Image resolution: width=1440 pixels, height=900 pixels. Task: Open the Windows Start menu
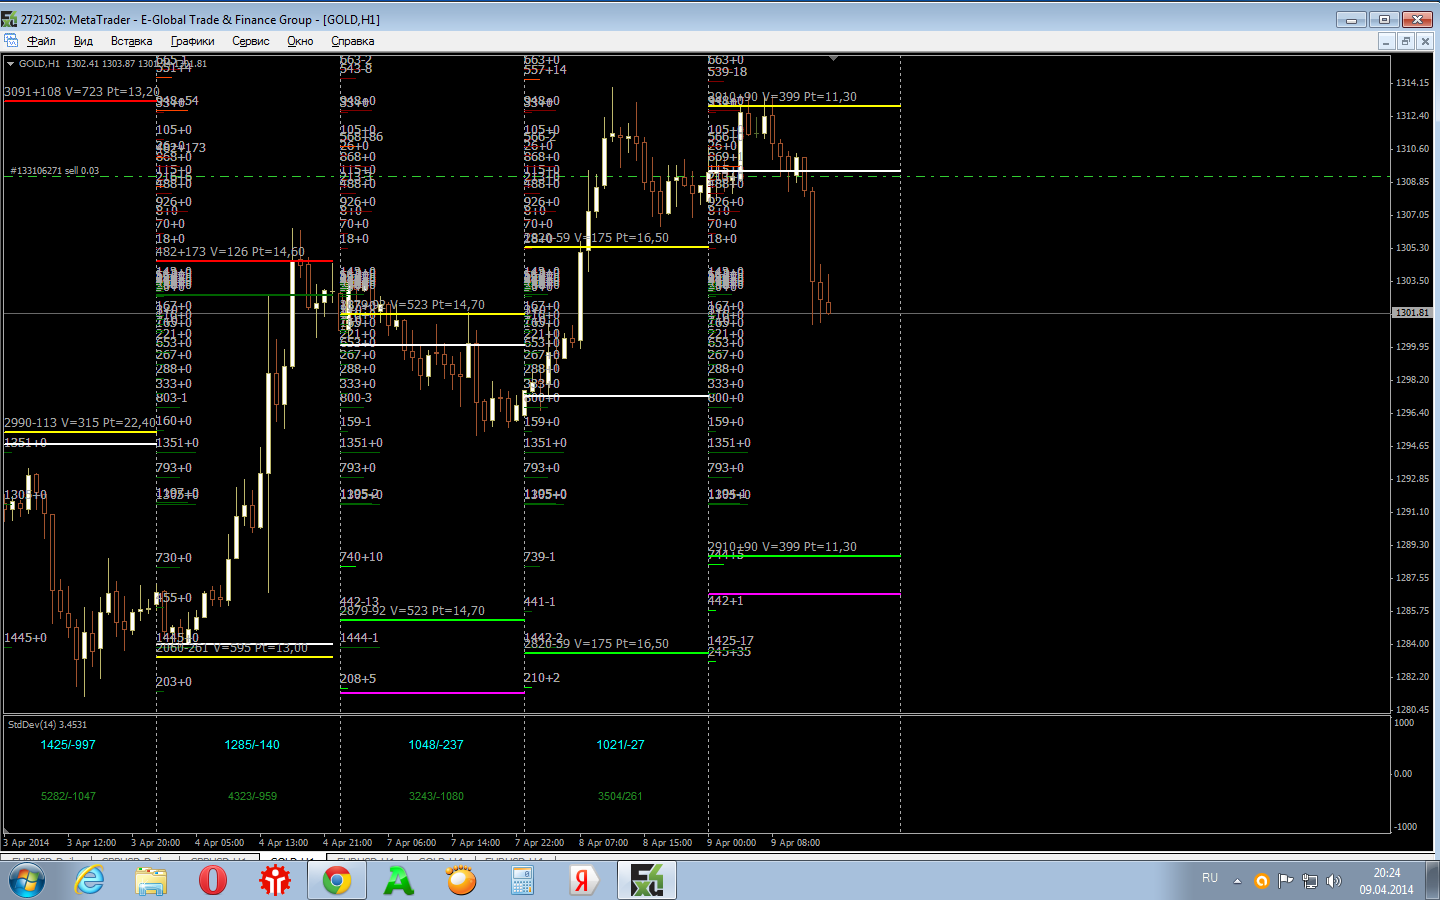(x=27, y=881)
